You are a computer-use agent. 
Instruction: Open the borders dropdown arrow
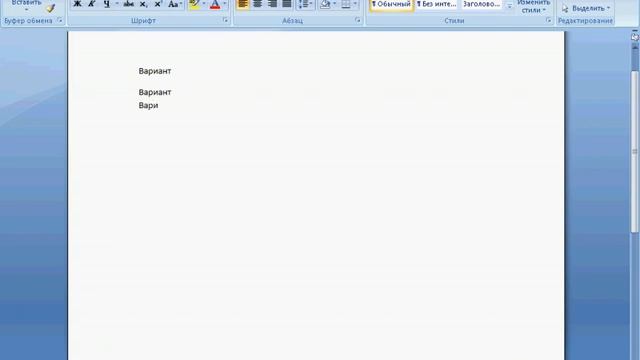point(355,4)
